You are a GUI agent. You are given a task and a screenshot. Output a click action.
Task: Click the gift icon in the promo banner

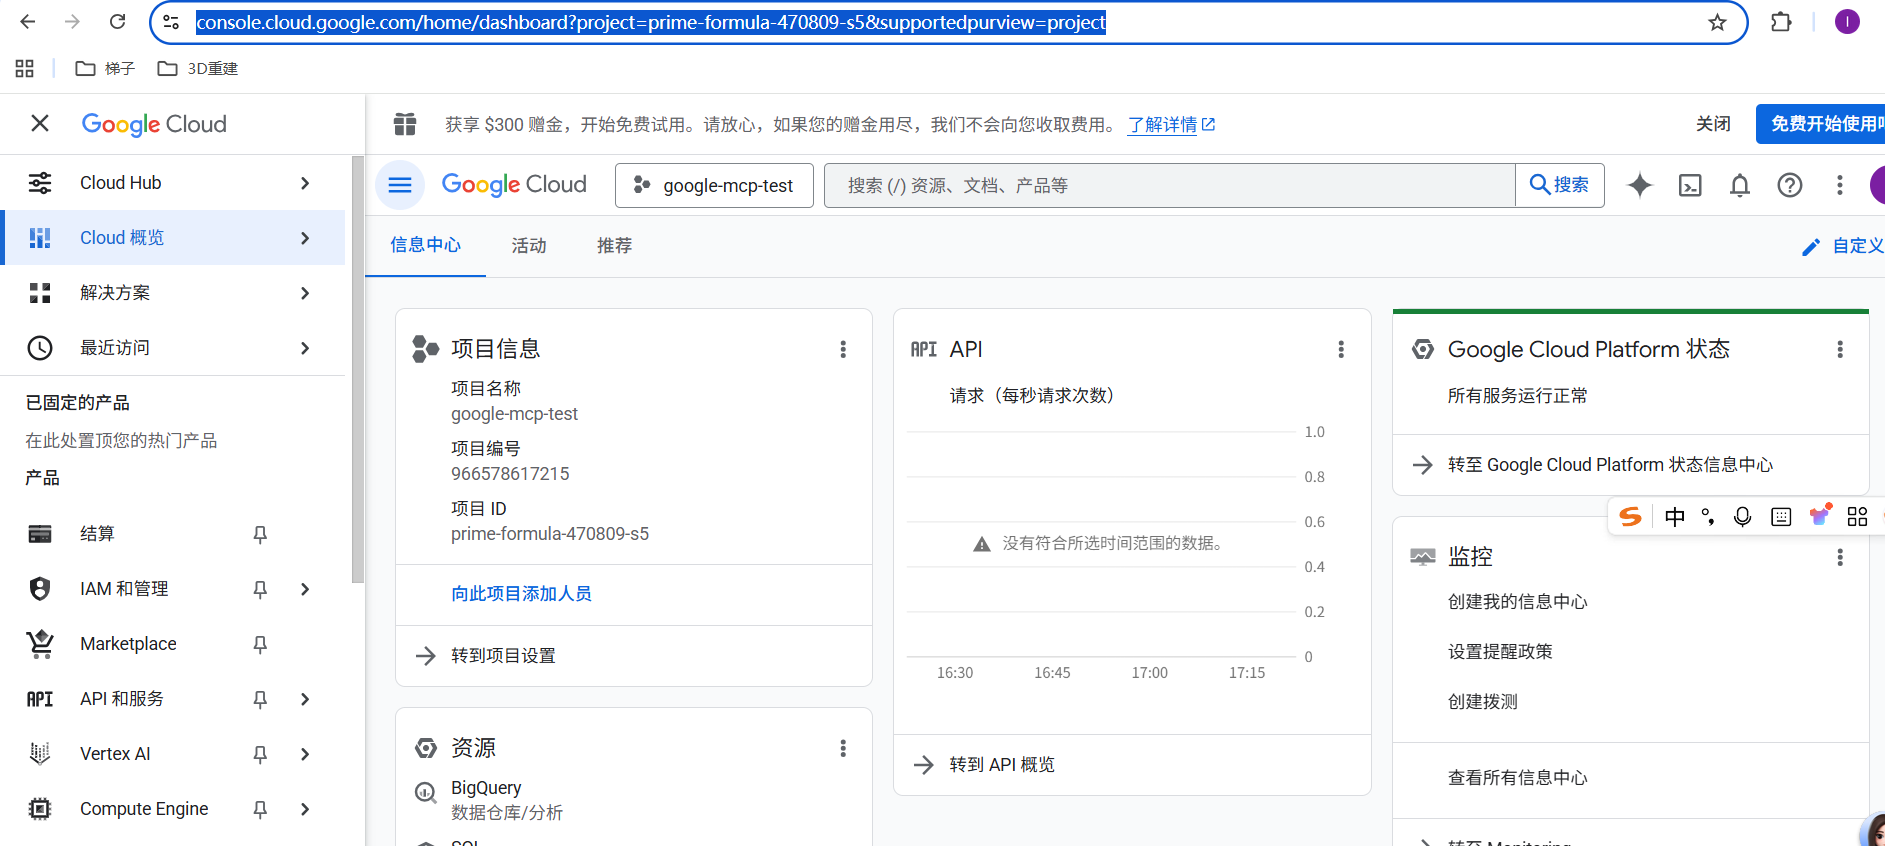[405, 124]
